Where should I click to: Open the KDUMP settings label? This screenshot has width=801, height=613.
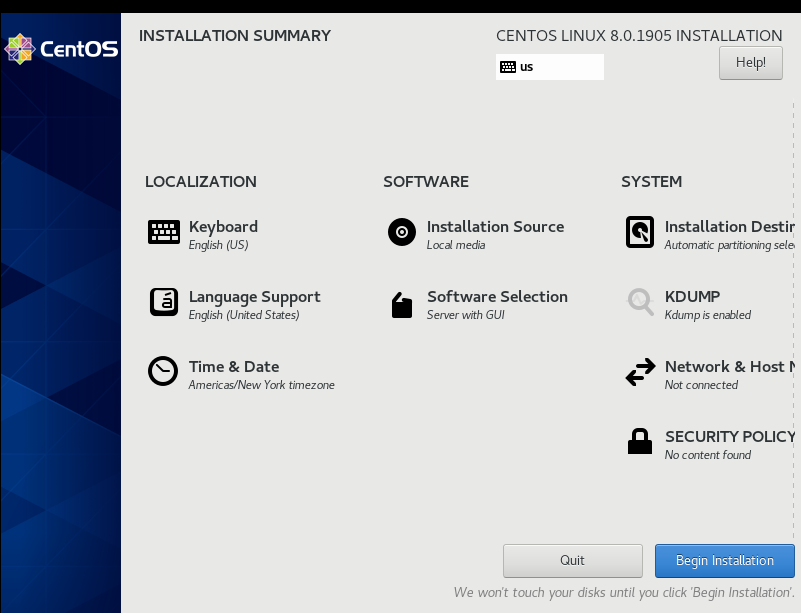coord(692,296)
